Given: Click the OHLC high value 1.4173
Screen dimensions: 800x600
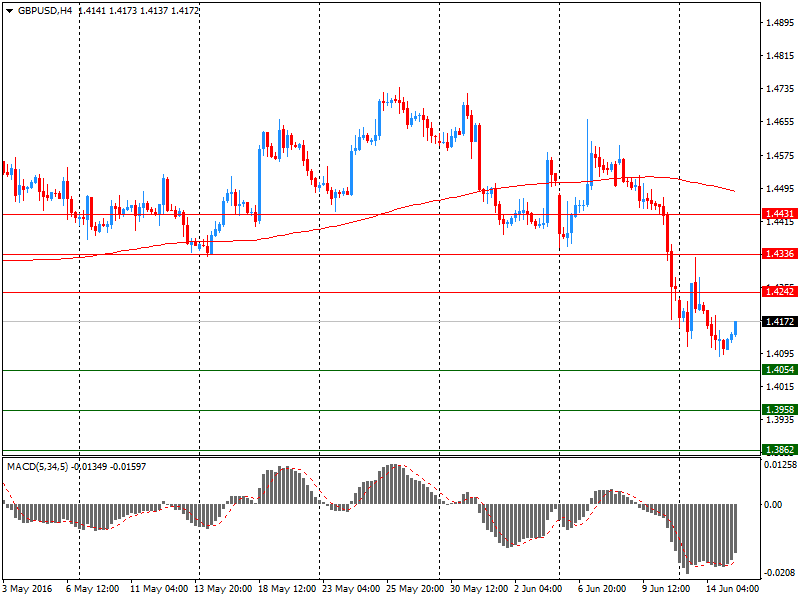Looking at the screenshot, I should click(x=123, y=11).
